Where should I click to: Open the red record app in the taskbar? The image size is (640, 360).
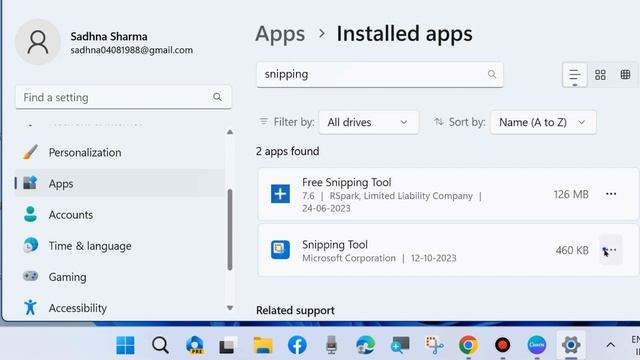pyautogui.click(x=502, y=345)
